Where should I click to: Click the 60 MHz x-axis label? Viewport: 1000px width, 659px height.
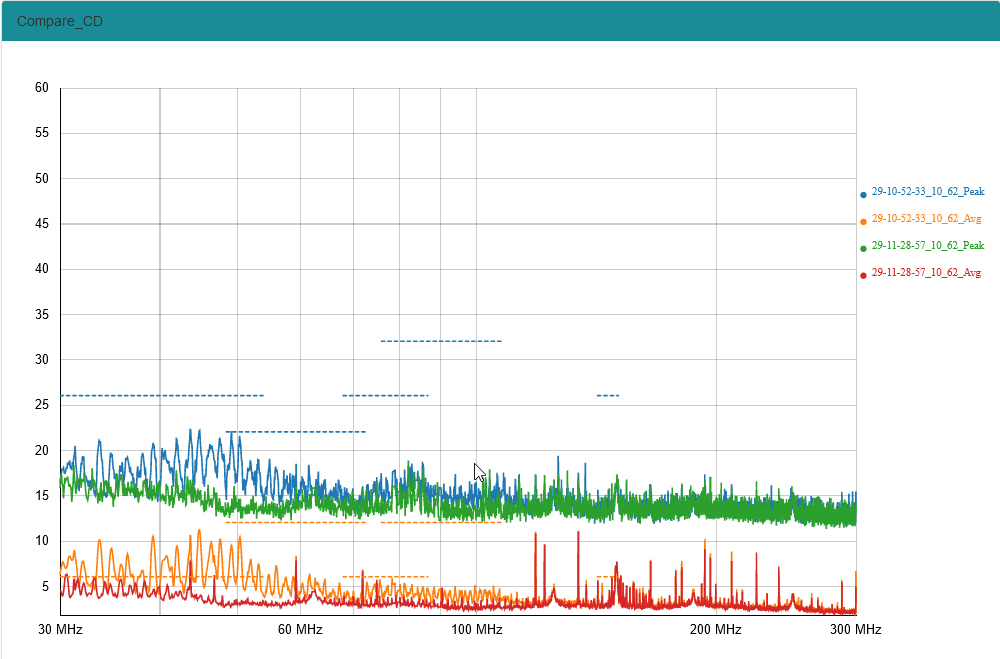pos(300,630)
